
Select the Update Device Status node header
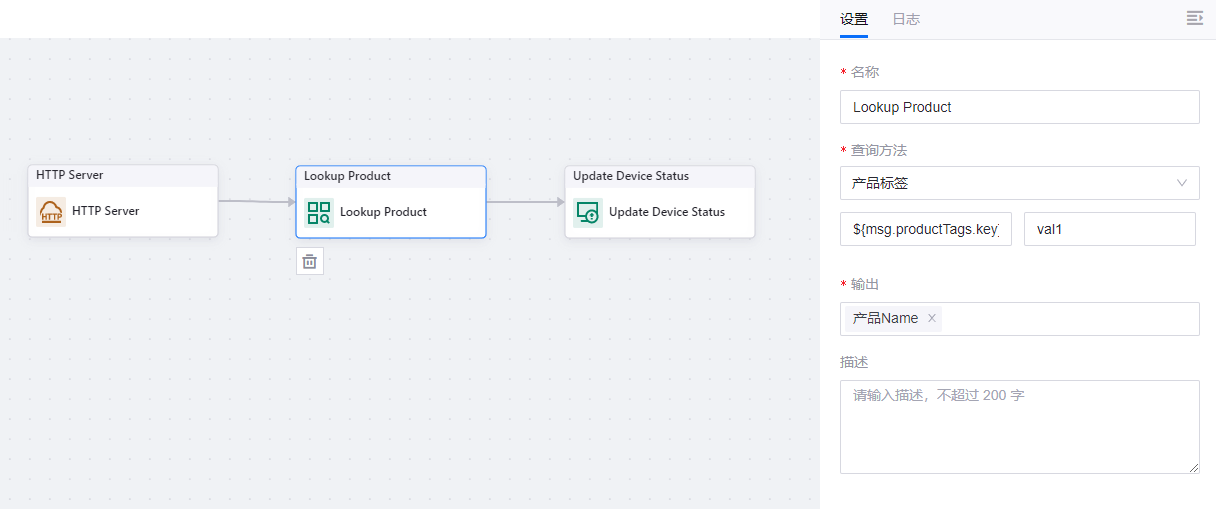660,176
